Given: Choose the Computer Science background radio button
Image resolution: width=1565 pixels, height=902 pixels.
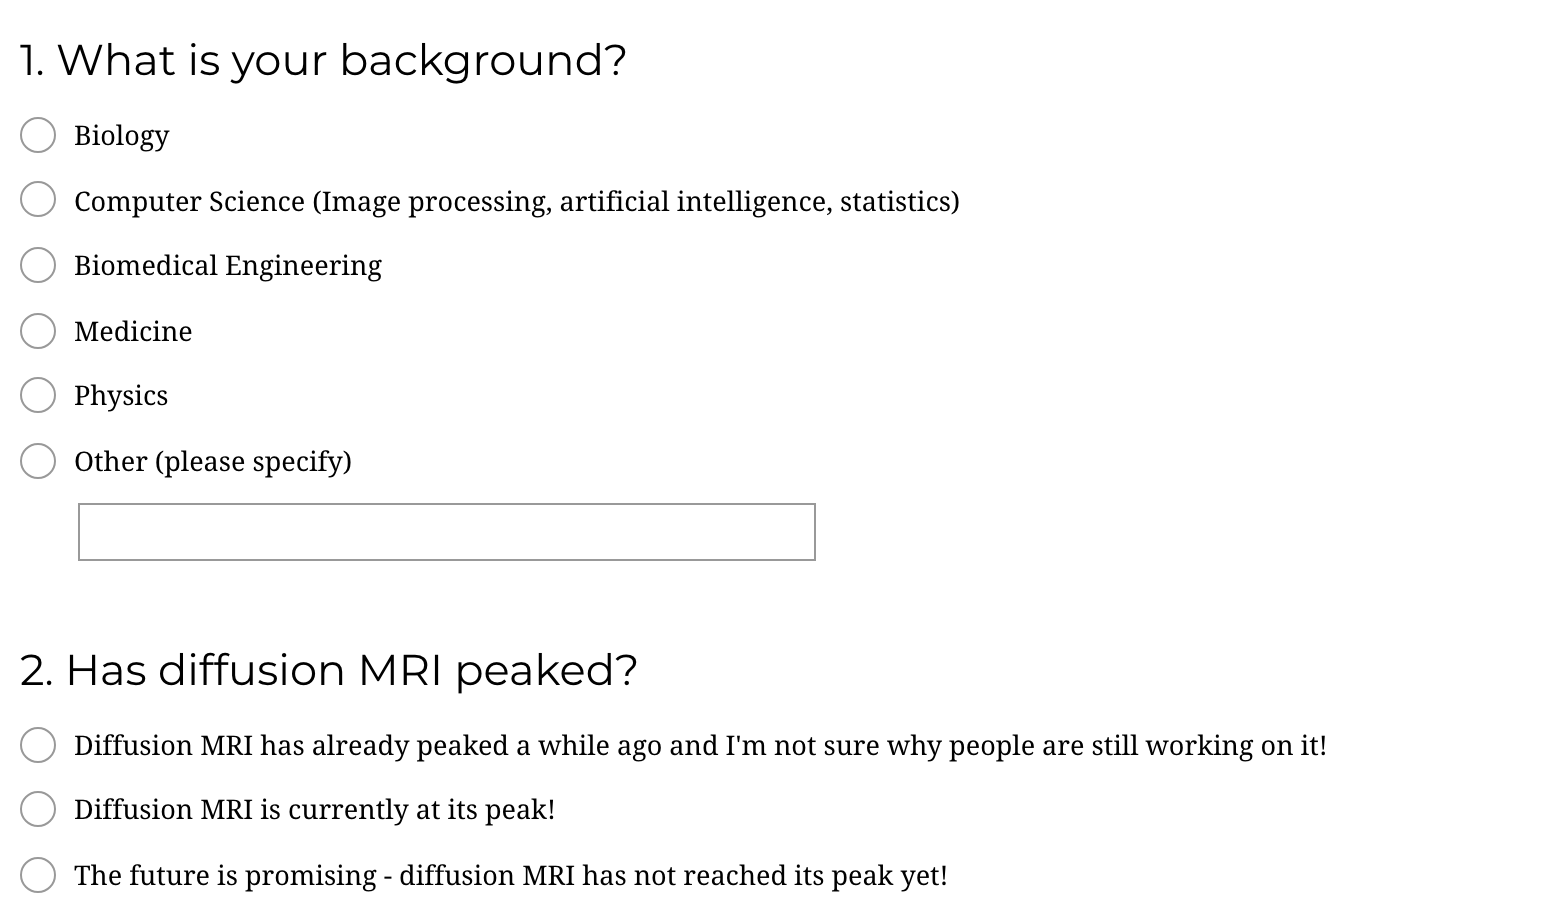Looking at the screenshot, I should pos(38,200).
